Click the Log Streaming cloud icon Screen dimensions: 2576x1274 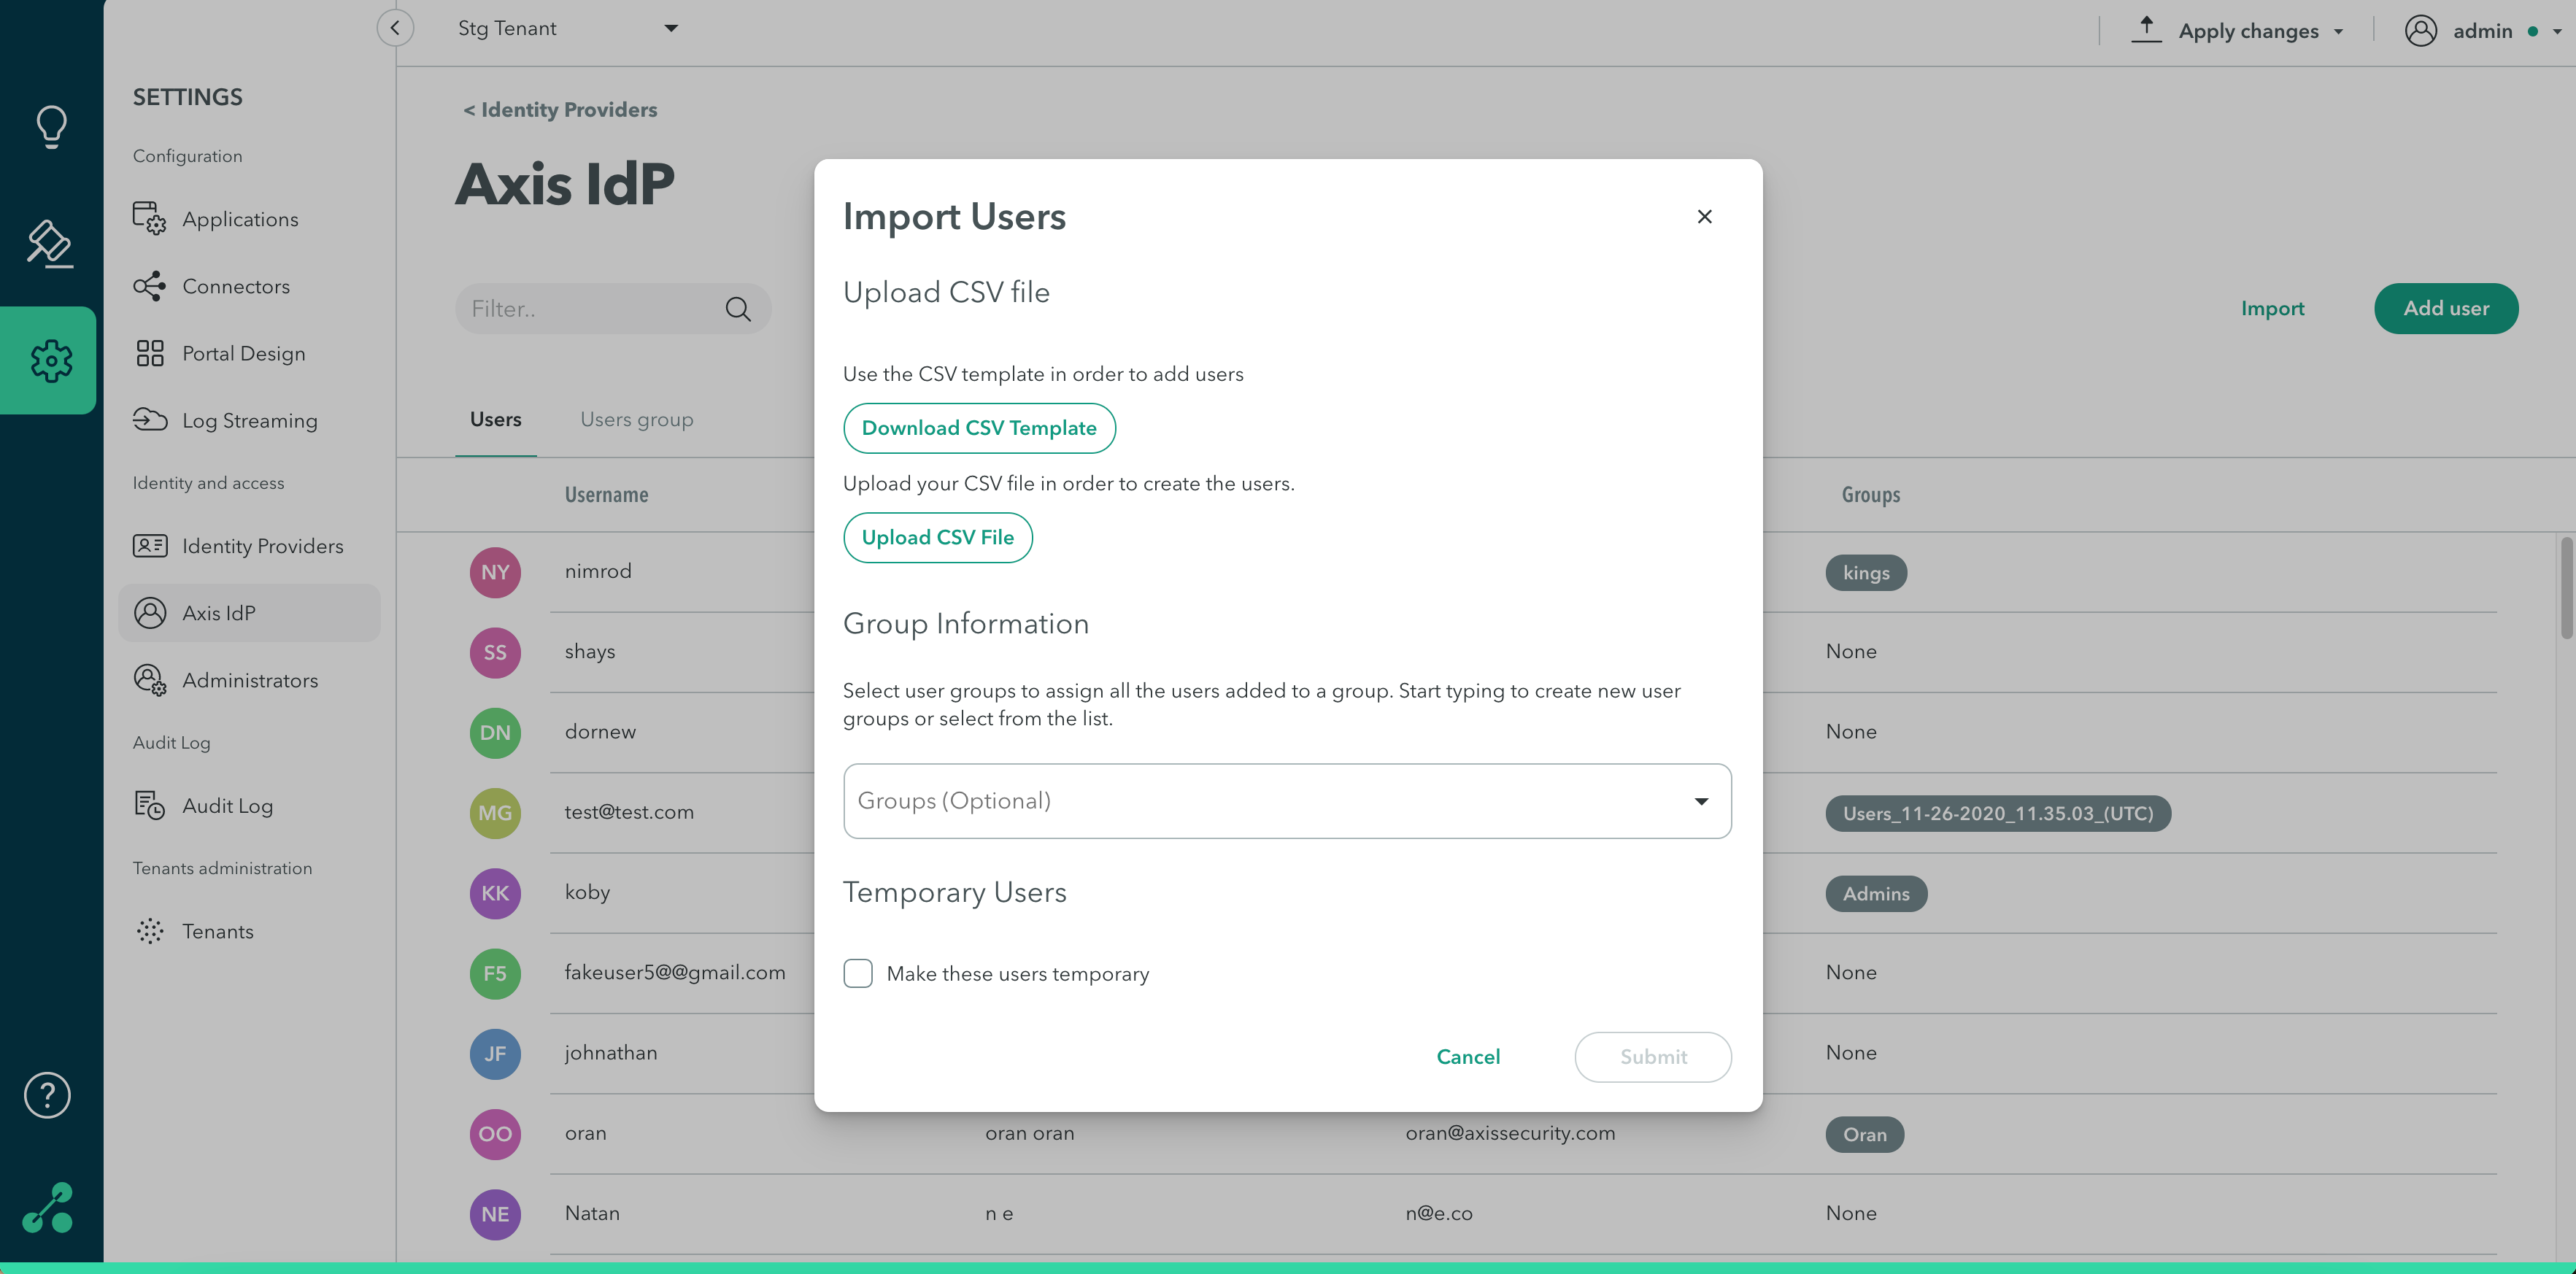click(x=150, y=420)
